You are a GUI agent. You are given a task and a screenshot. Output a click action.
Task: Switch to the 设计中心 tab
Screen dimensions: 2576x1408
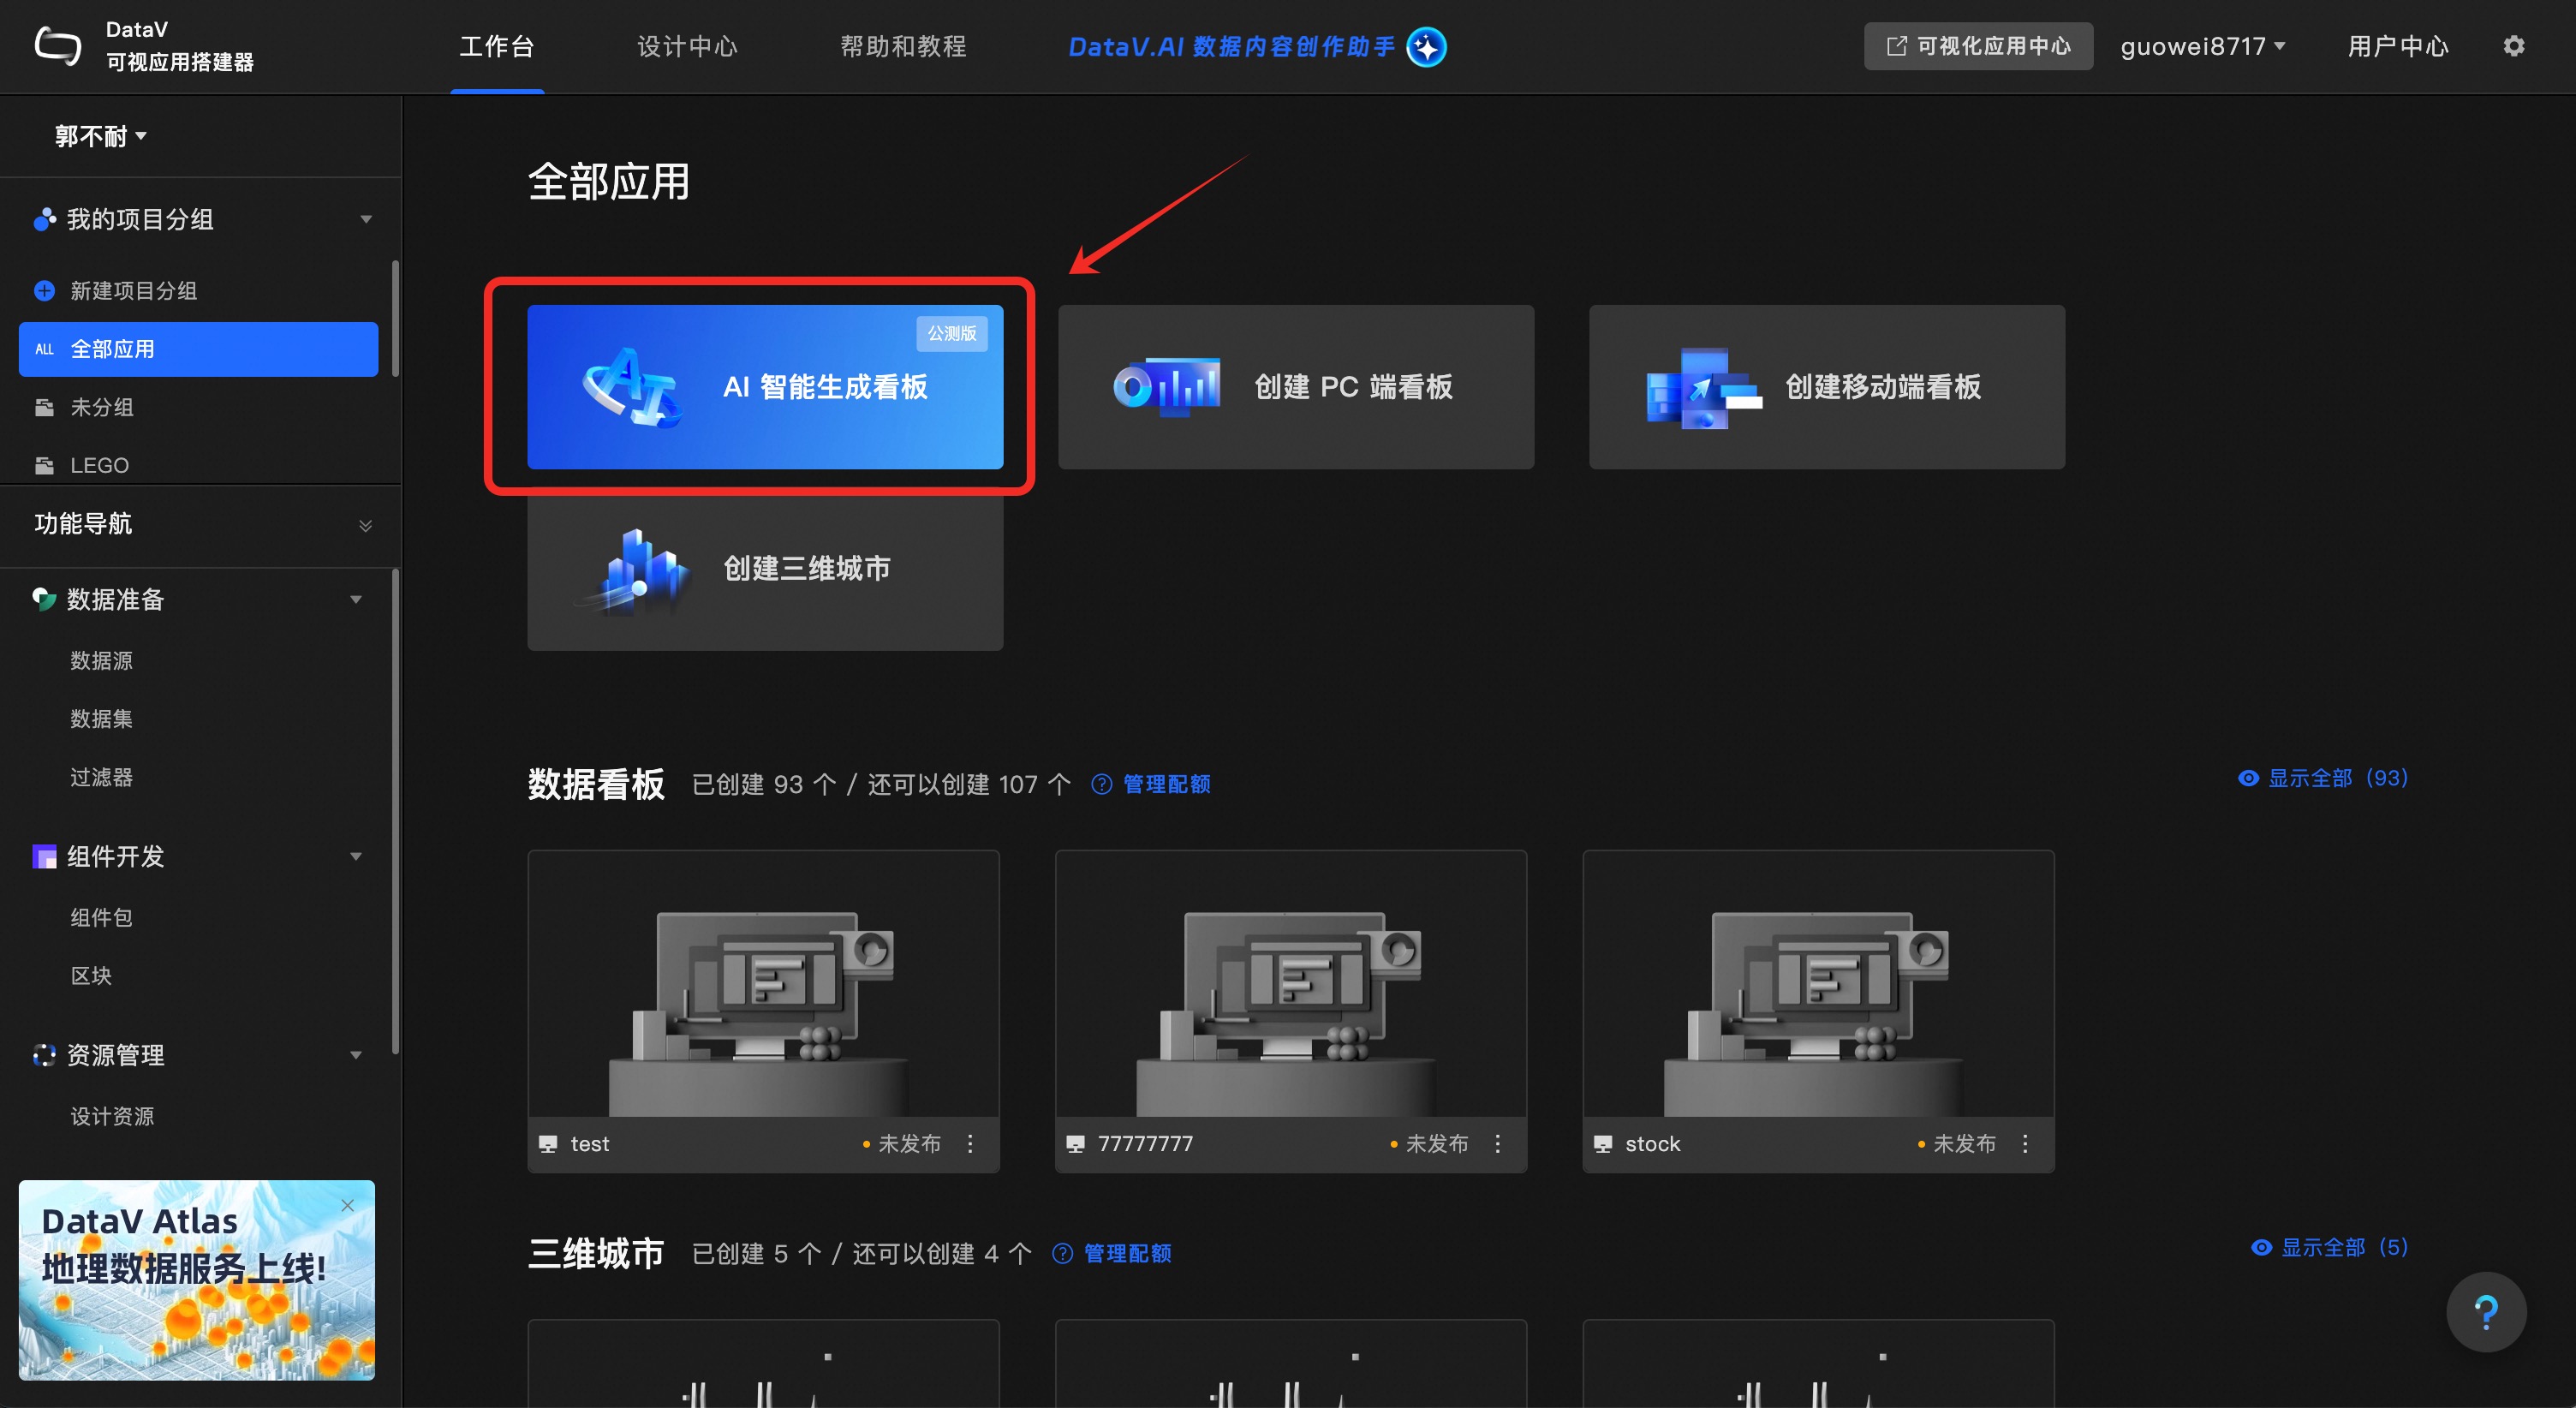[688, 46]
